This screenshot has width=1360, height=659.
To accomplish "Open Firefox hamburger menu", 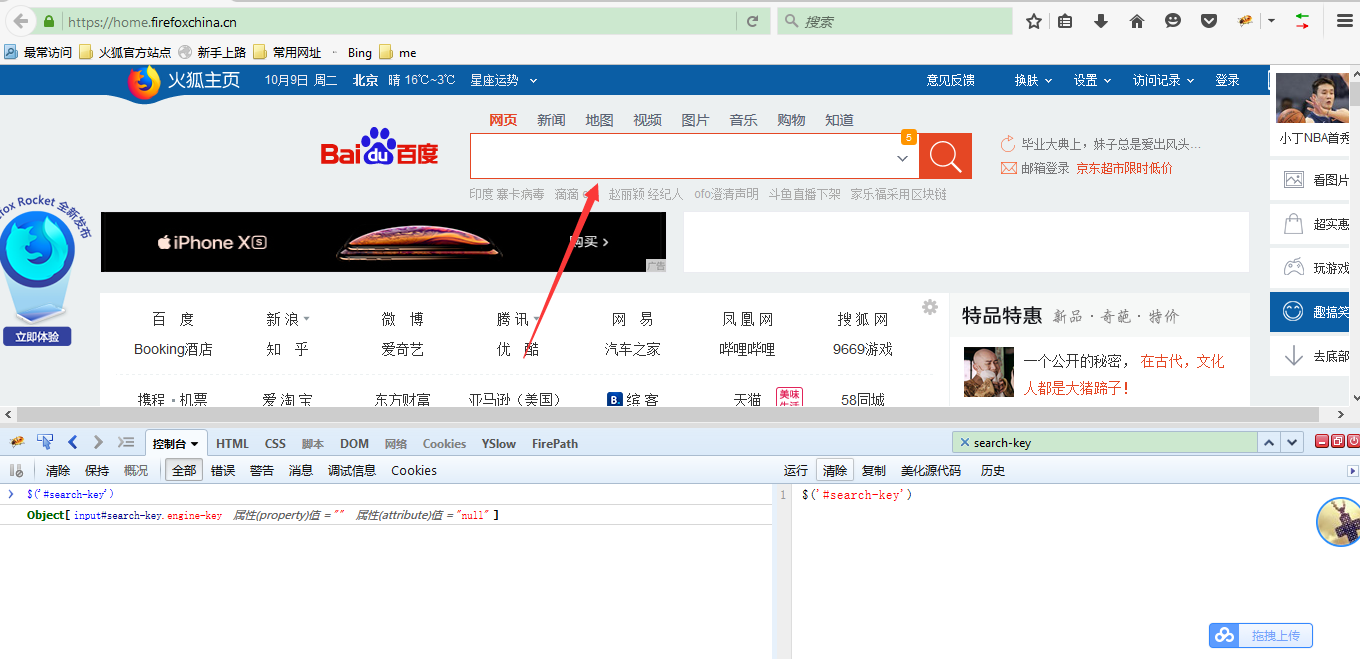I will [1344, 21].
